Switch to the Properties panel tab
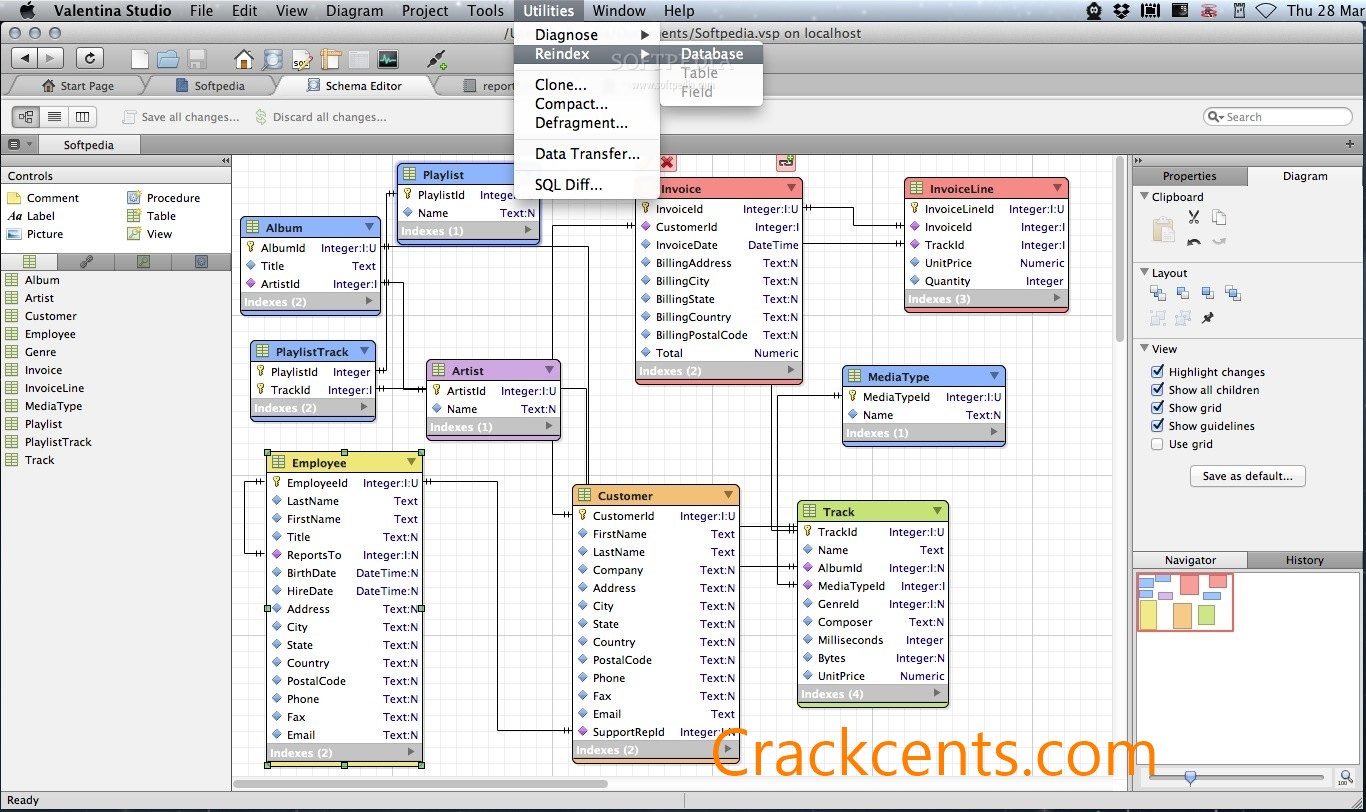 tap(1190, 176)
